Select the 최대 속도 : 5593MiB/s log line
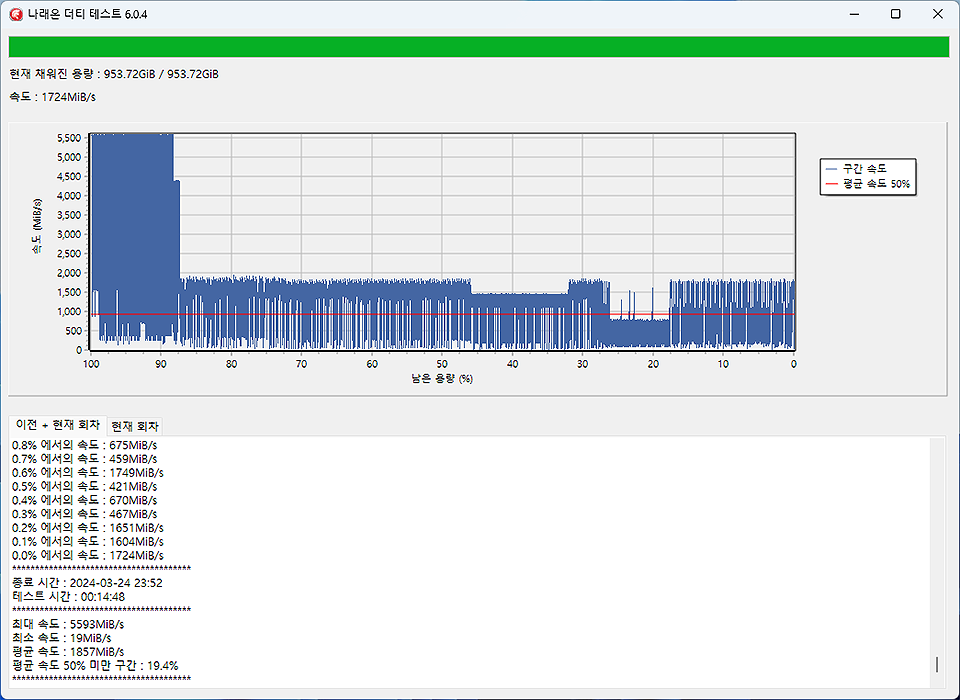Screen dimensions: 960x700 68,624
